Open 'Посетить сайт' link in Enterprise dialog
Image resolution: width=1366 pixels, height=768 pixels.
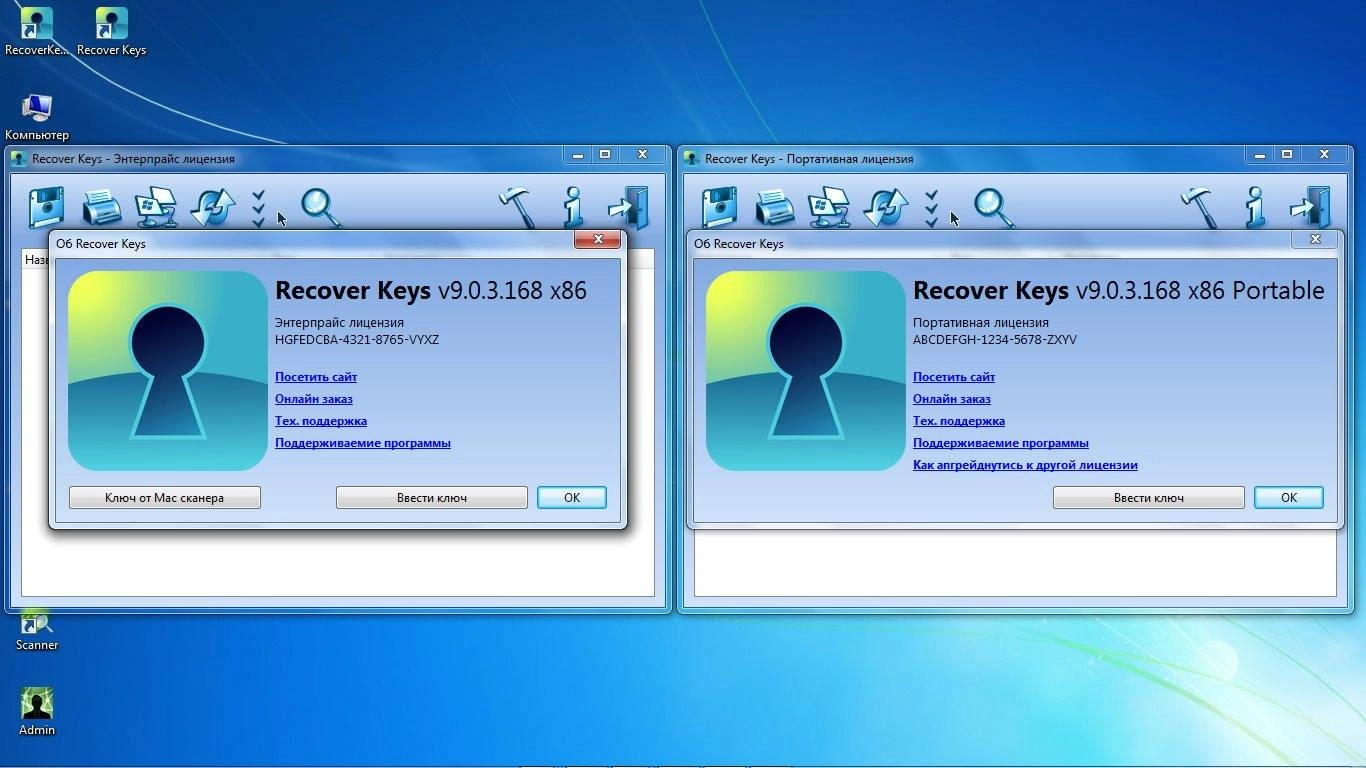pyautogui.click(x=316, y=377)
